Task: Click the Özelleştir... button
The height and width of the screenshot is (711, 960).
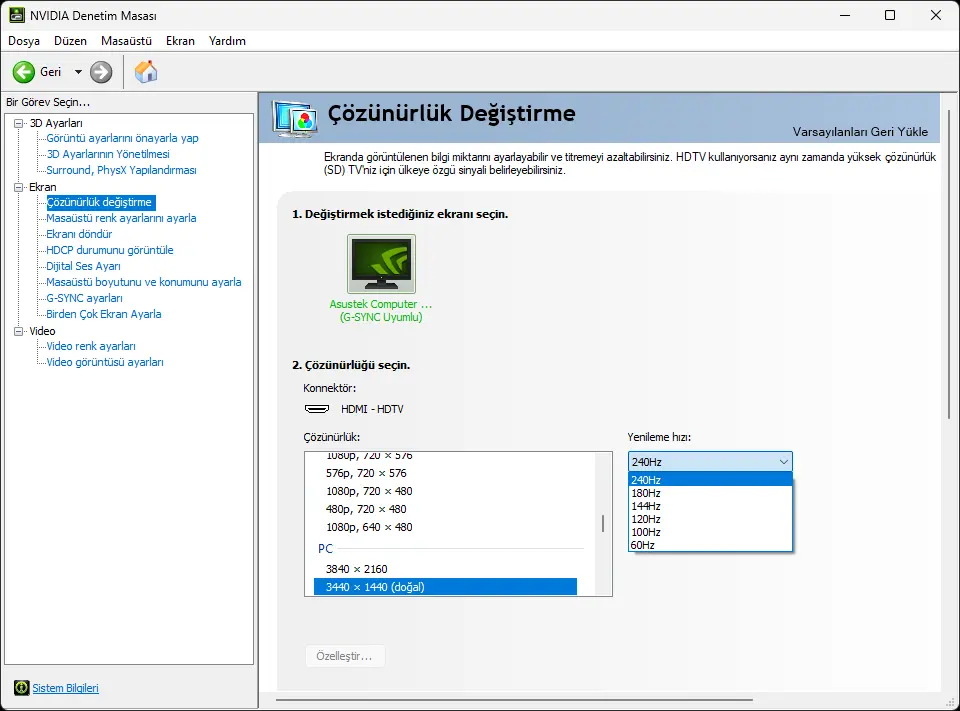Action: pos(345,656)
